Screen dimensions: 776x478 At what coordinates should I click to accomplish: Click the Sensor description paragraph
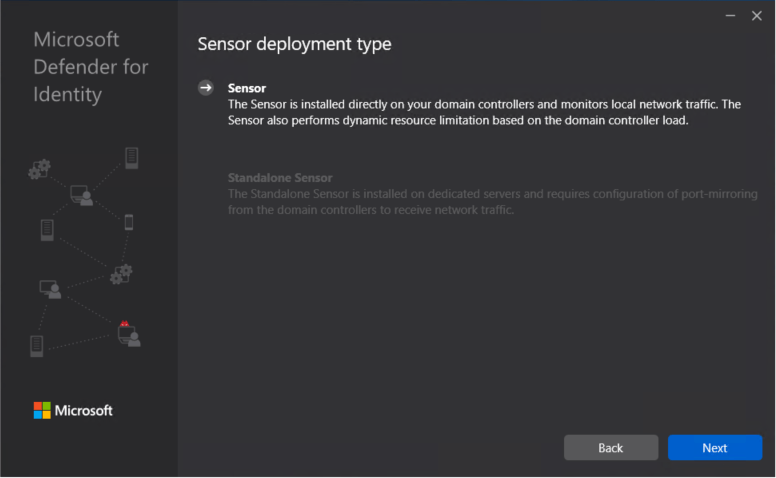pyautogui.click(x=470, y=112)
